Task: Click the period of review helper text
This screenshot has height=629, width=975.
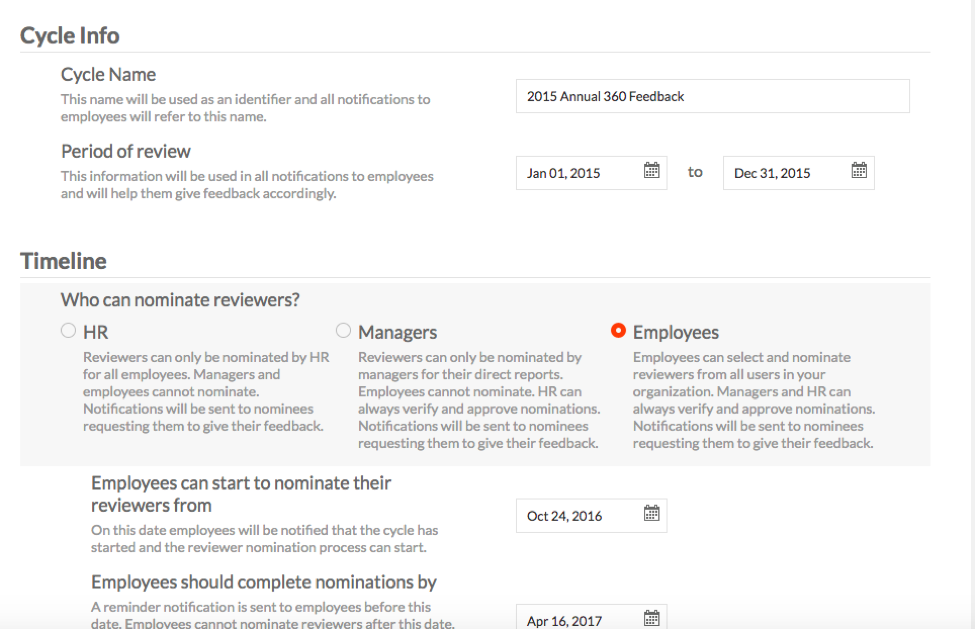Action: (247, 185)
